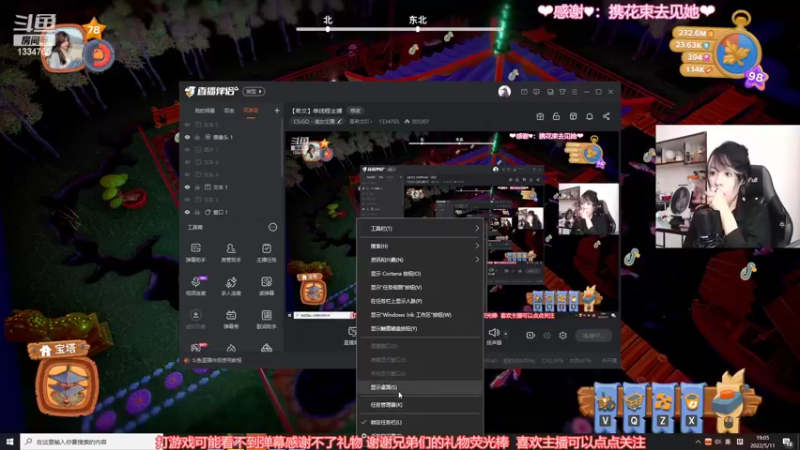Open the speaker dropdown arrow
Viewport: 800px width, 450px height.
click(x=506, y=334)
